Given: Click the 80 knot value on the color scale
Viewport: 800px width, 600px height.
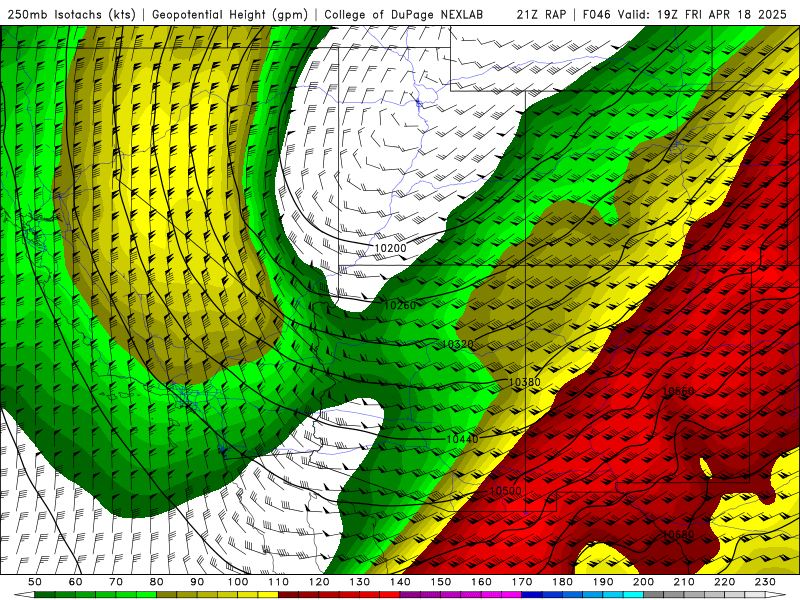Looking at the screenshot, I should coord(157,582).
